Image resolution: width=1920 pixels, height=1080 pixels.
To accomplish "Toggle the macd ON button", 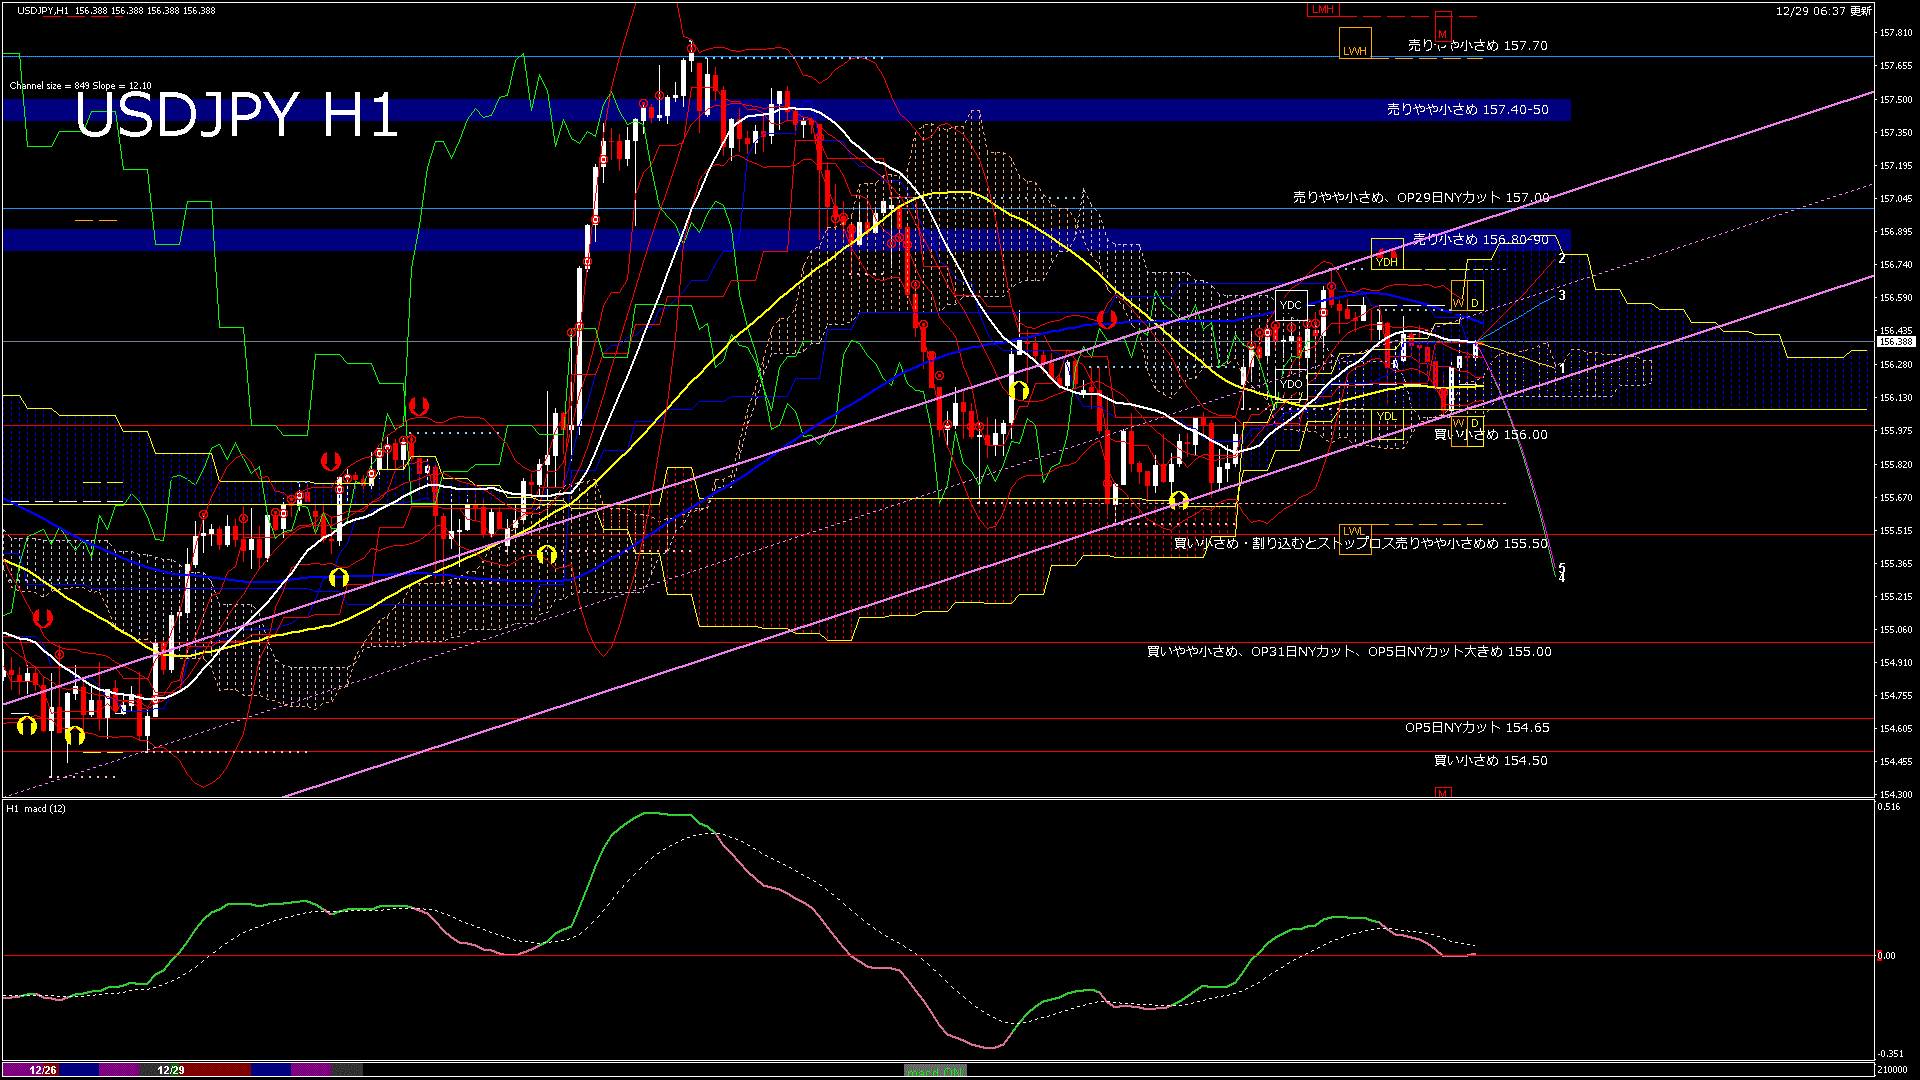I will coord(935,1071).
